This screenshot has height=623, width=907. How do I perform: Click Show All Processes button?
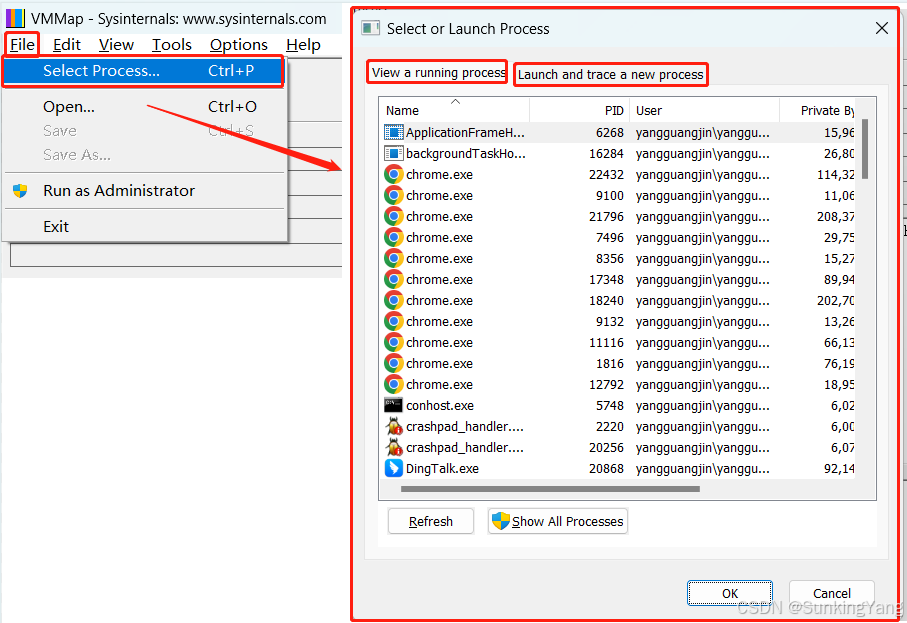click(x=558, y=521)
